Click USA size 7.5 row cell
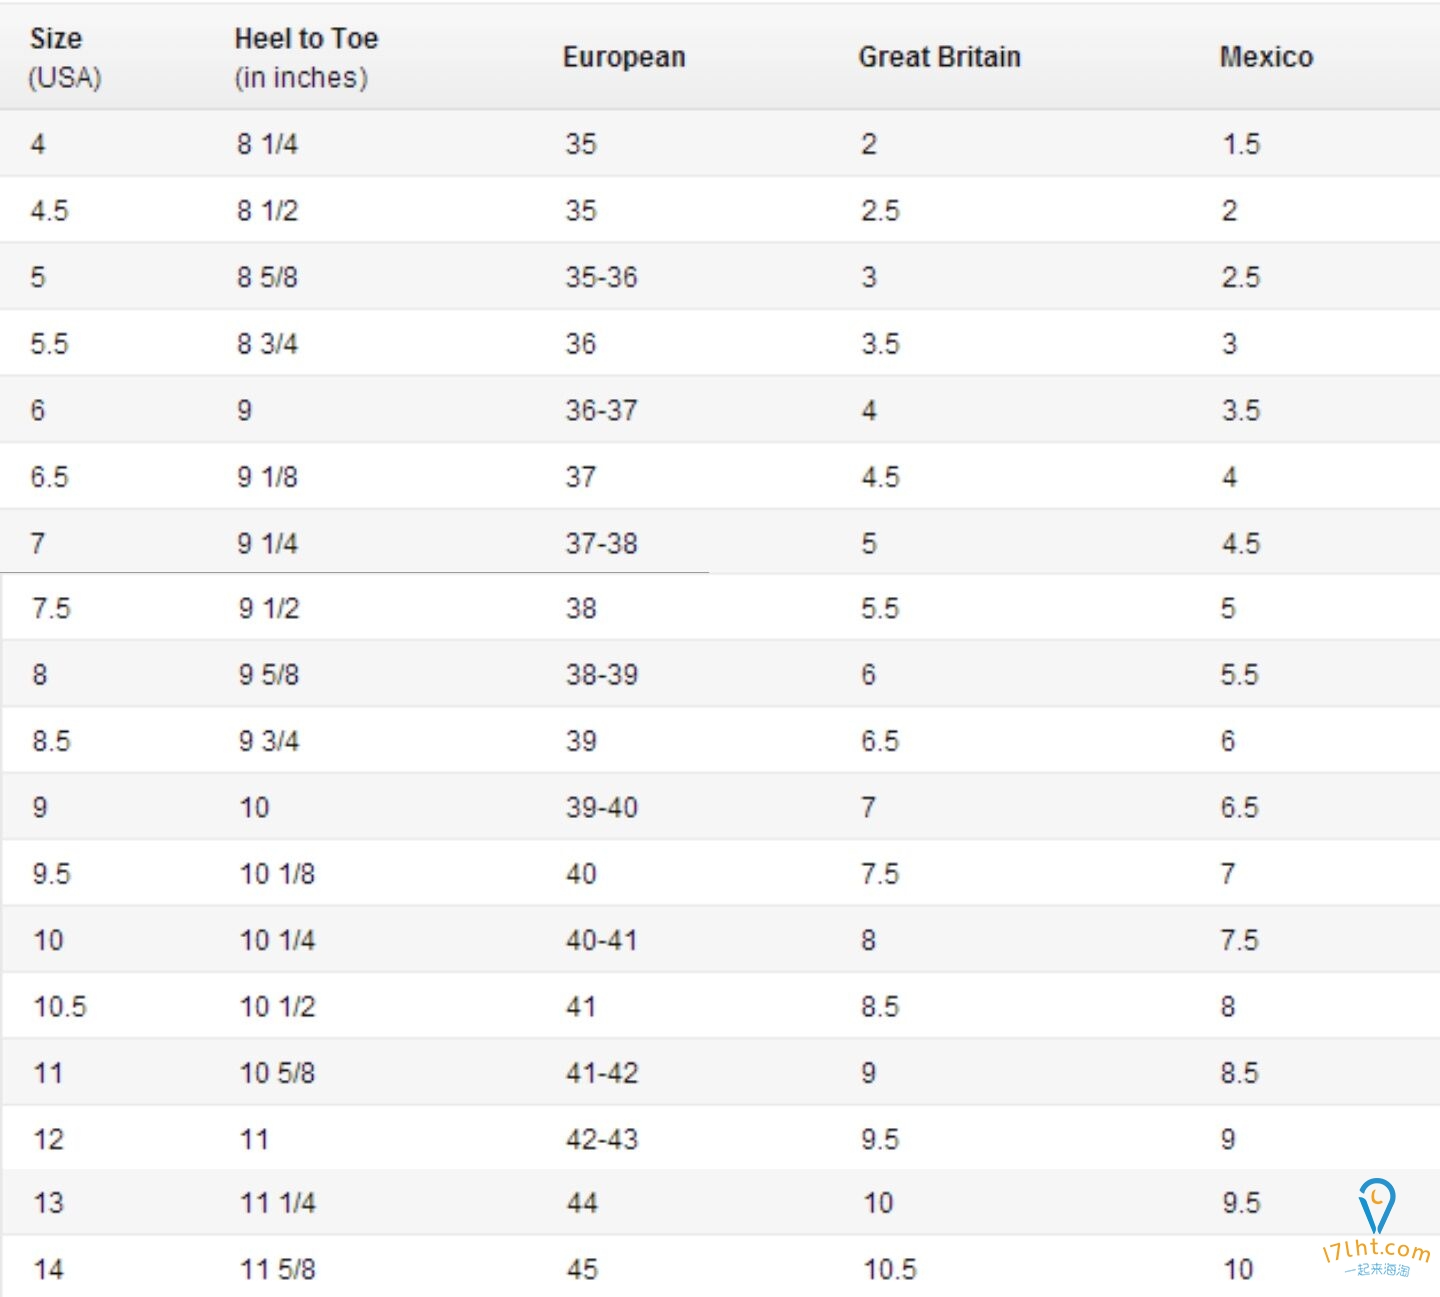The height and width of the screenshot is (1297, 1440). coord(51,608)
